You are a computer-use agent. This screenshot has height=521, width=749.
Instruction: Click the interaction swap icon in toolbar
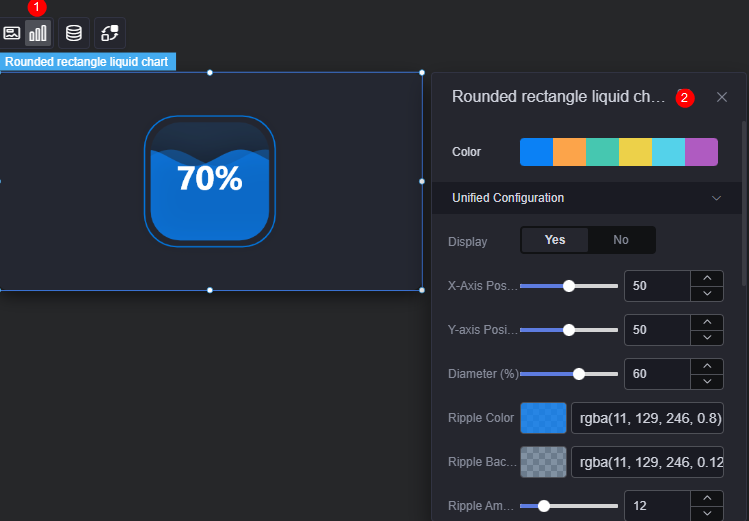click(110, 33)
